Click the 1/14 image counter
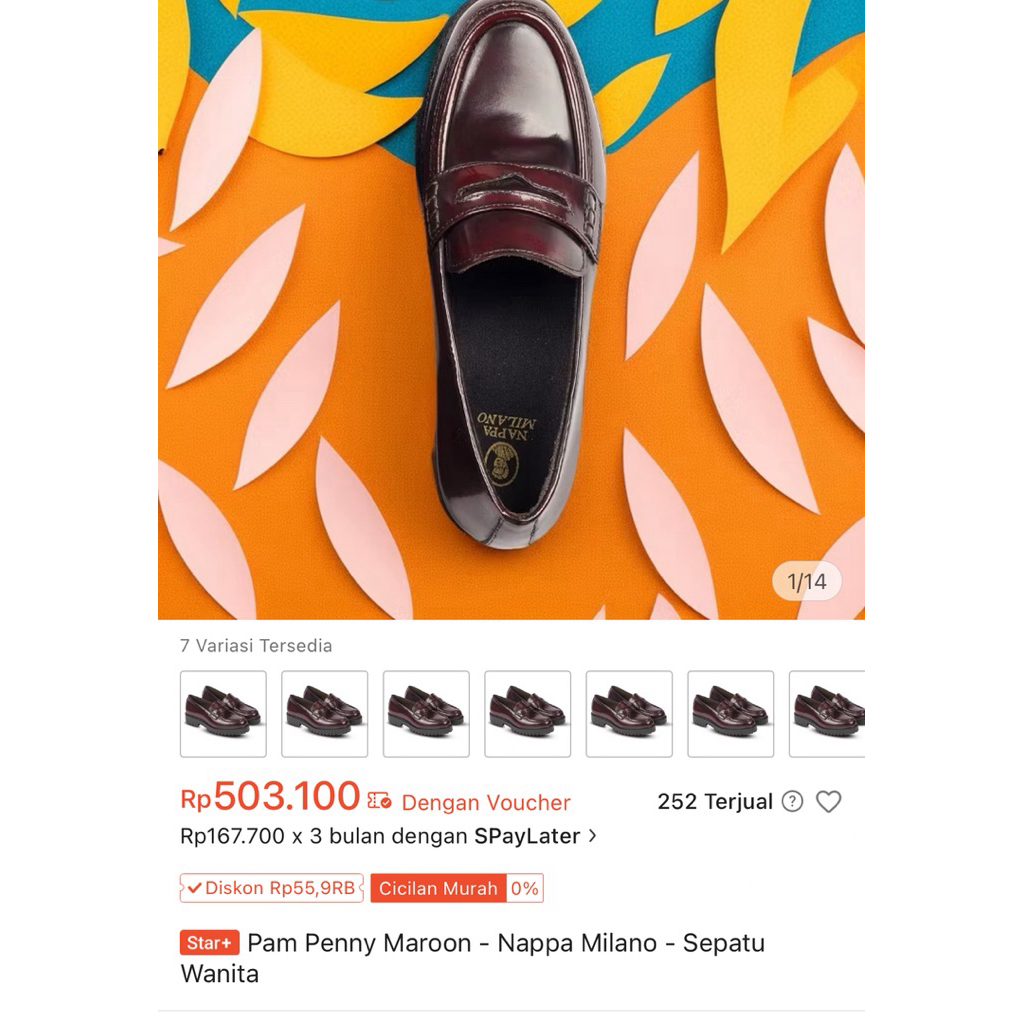Viewport: 1024px width, 1024px height. pyautogui.click(x=807, y=581)
